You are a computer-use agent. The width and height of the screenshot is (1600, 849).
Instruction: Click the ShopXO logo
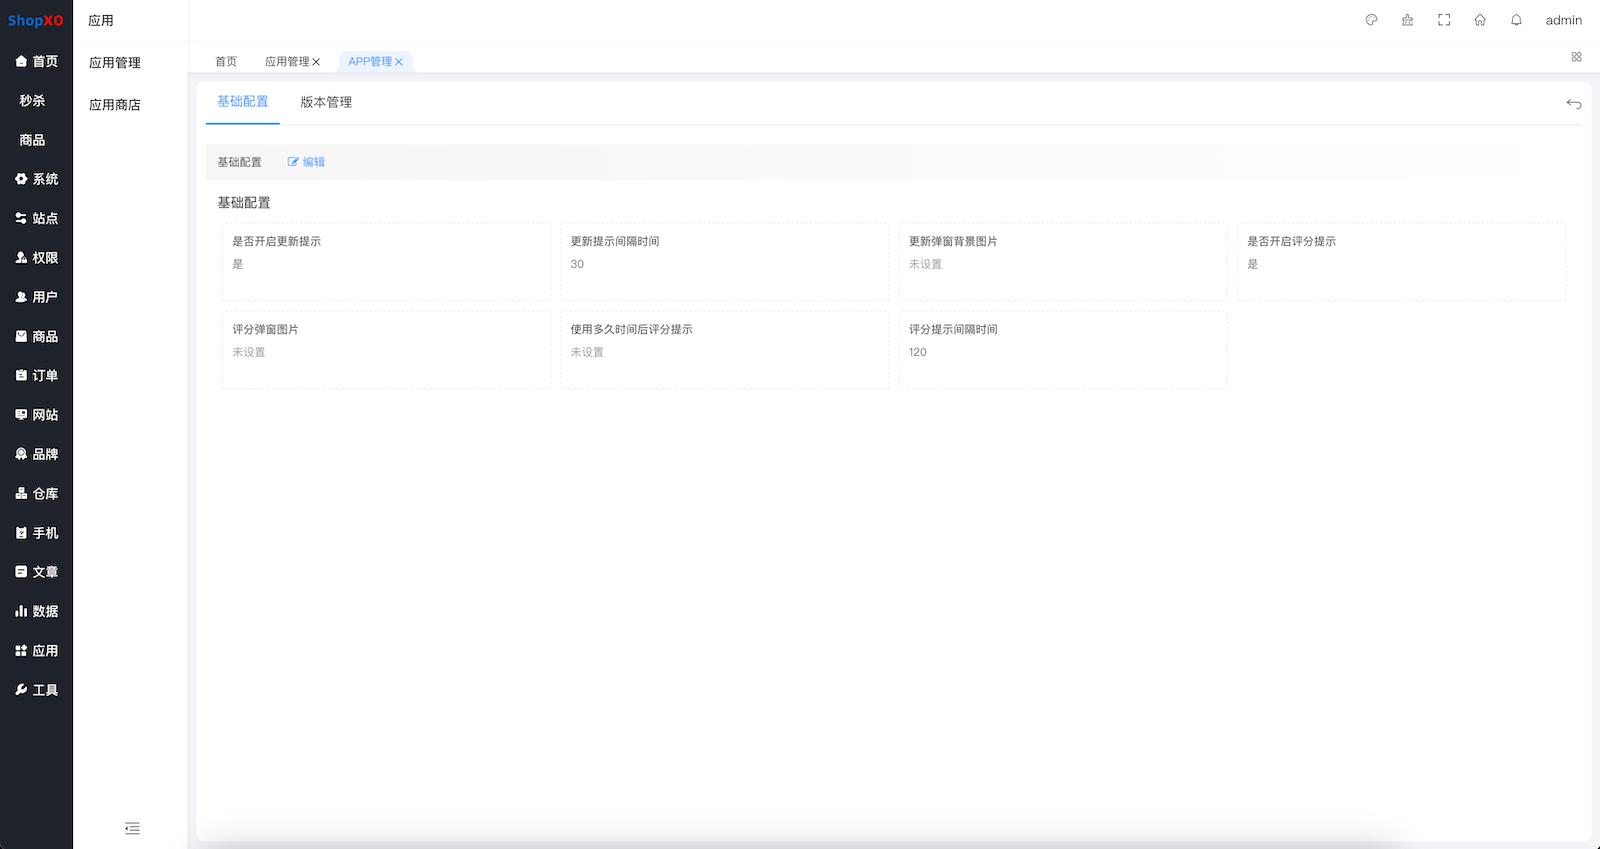pyautogui.click(x=36, y=20)
